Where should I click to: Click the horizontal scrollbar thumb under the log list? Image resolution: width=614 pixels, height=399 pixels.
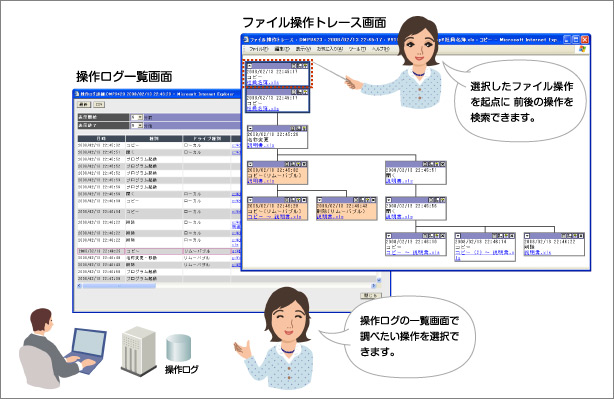pos(119,286)
